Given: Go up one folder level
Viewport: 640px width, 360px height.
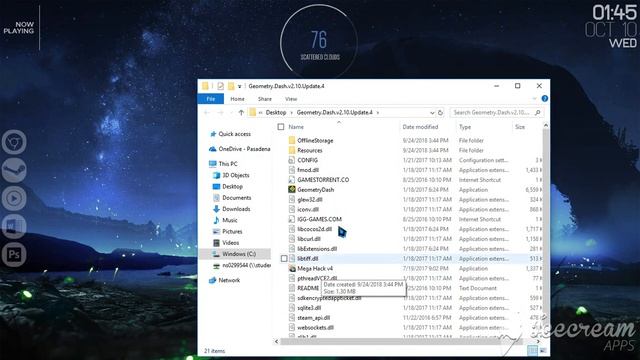Looking at the screenshot, I should coord(241,113).
